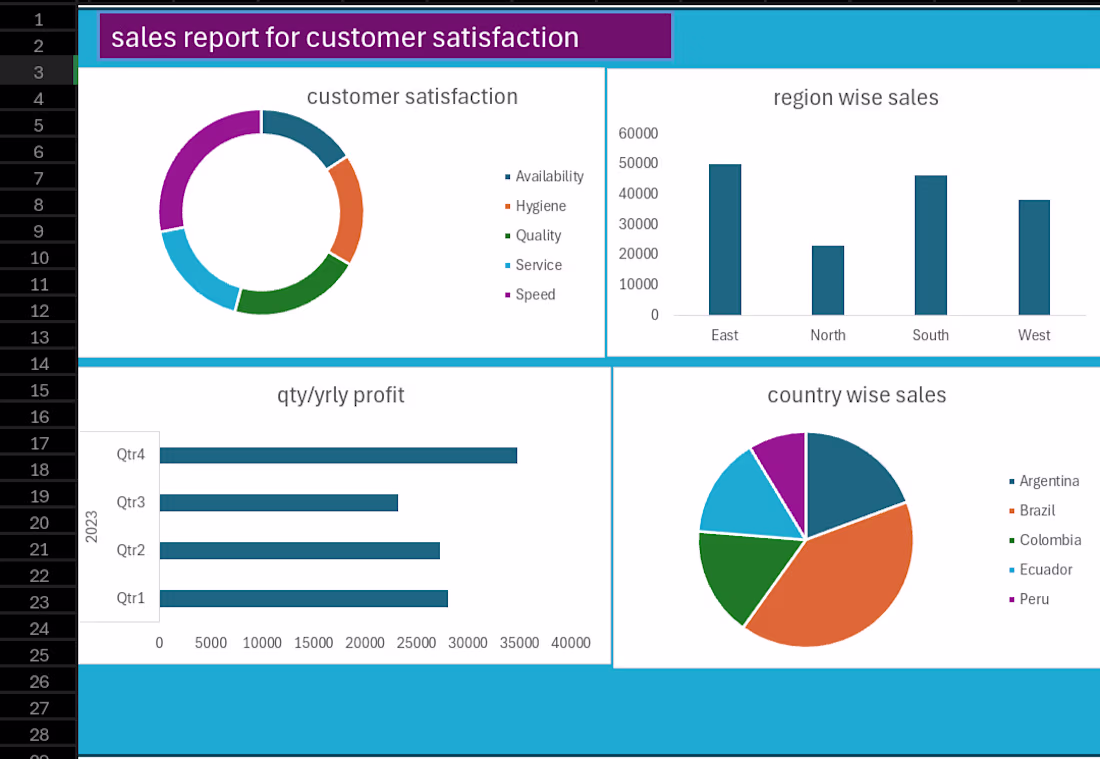Viewport: 1100px width, 759px height.
Task: Select row header 1
Action: tap(38, 20)
